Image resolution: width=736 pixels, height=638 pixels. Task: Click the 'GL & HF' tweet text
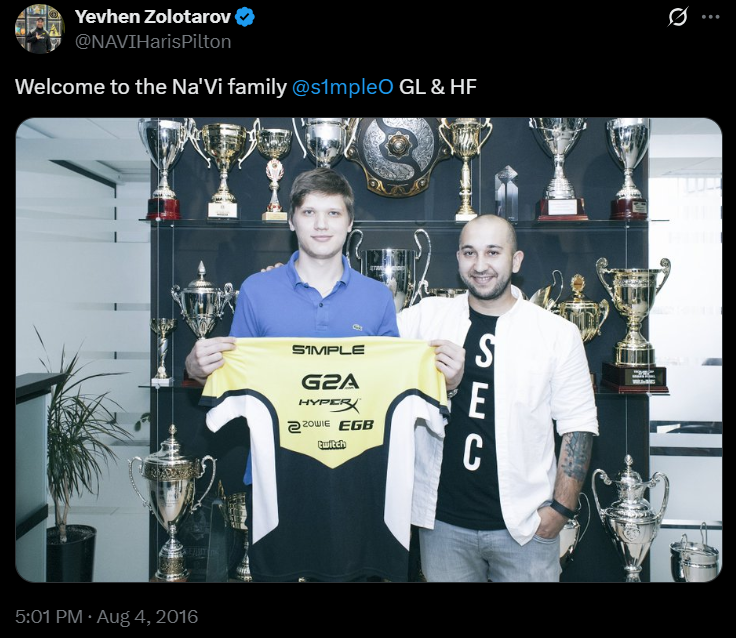438,87
